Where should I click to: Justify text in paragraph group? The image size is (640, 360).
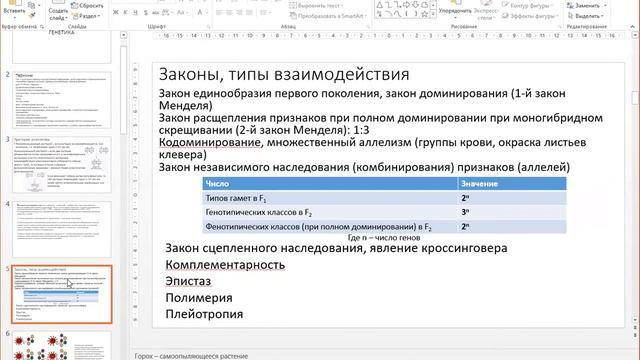click(250, 13)
